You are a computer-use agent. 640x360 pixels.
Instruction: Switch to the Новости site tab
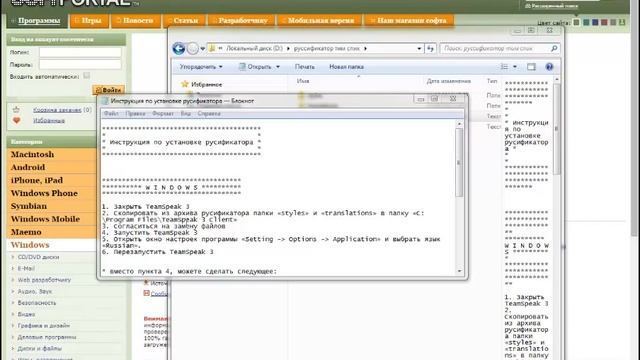136,20
